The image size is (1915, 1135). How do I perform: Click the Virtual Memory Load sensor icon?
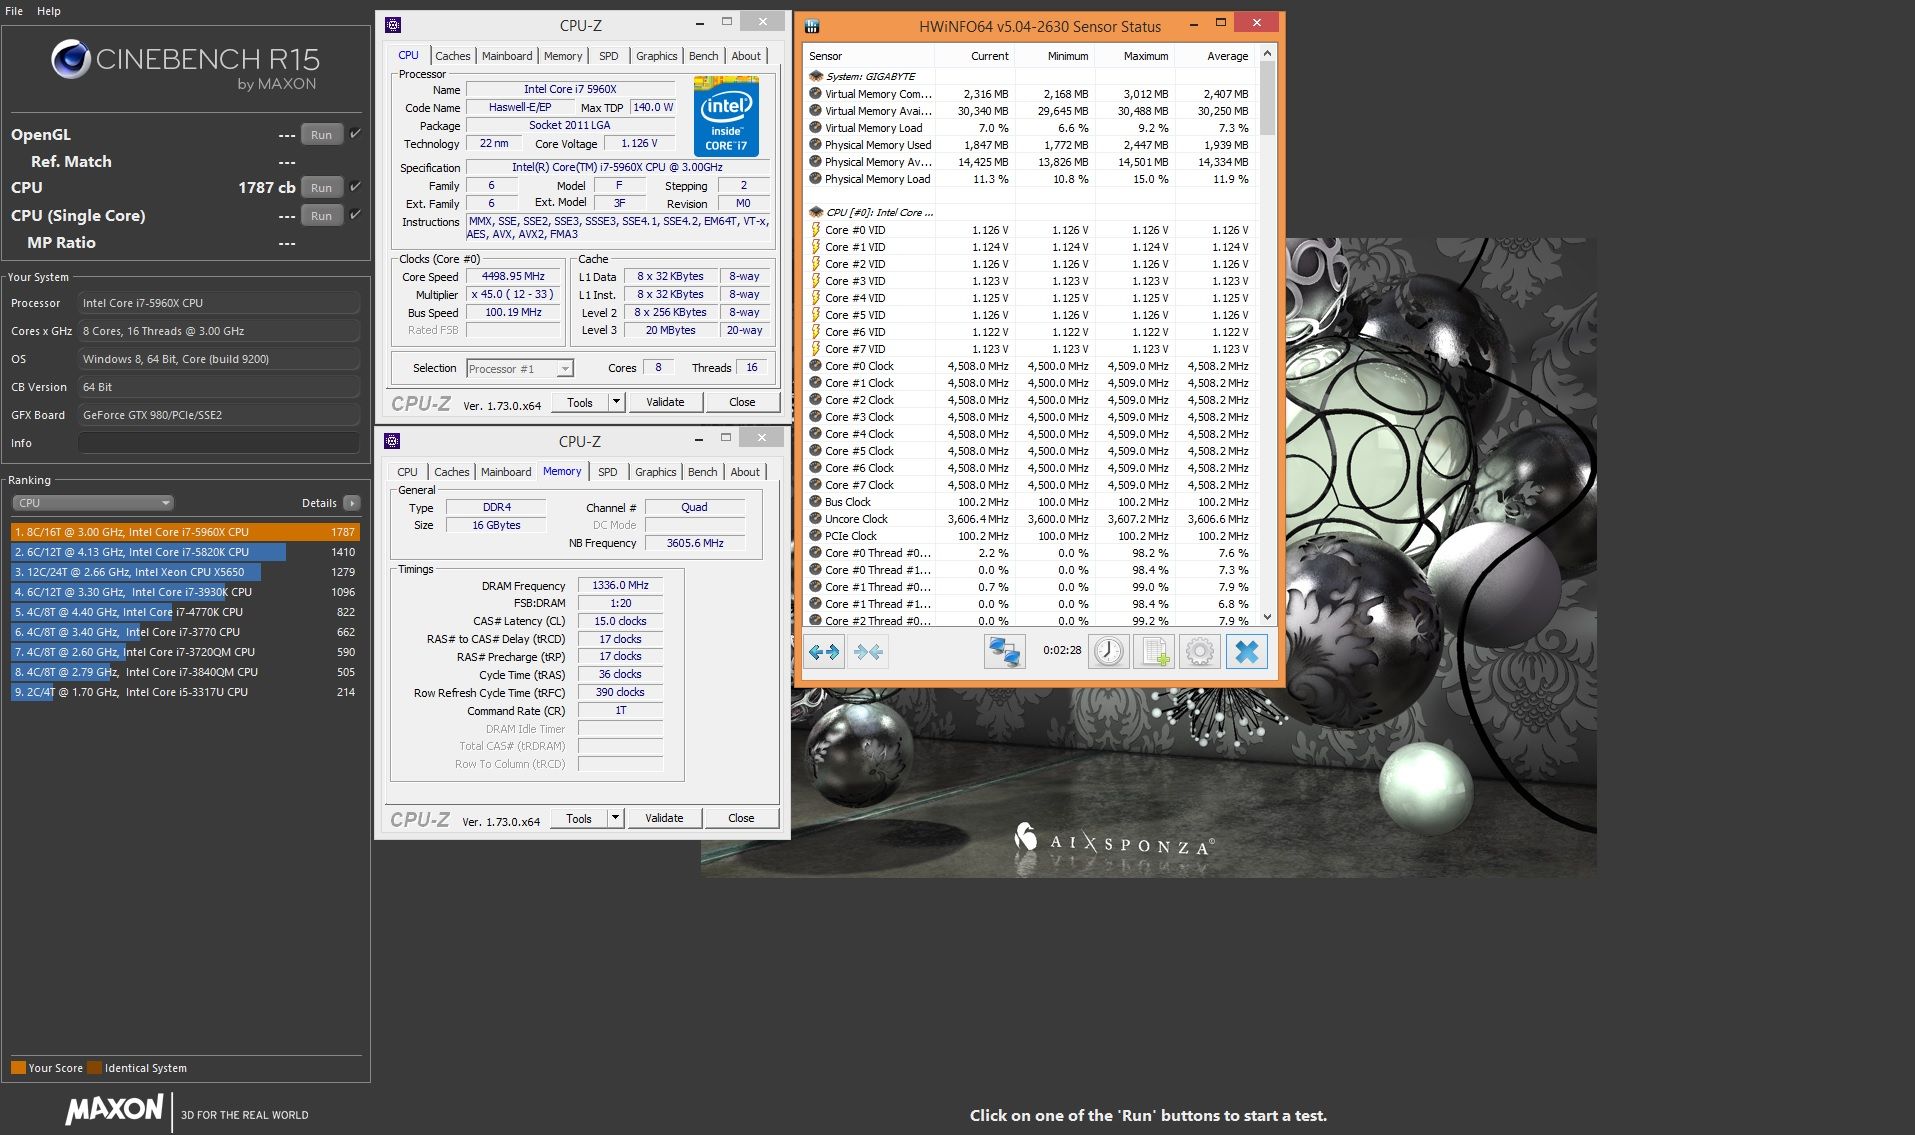815,128
